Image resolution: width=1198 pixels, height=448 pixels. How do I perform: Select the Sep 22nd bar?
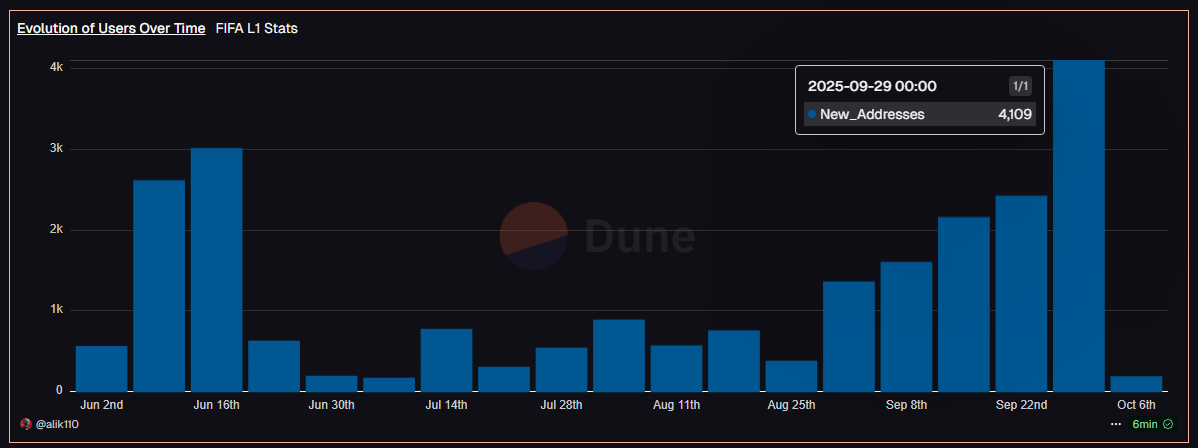(x=1022, y=294)
